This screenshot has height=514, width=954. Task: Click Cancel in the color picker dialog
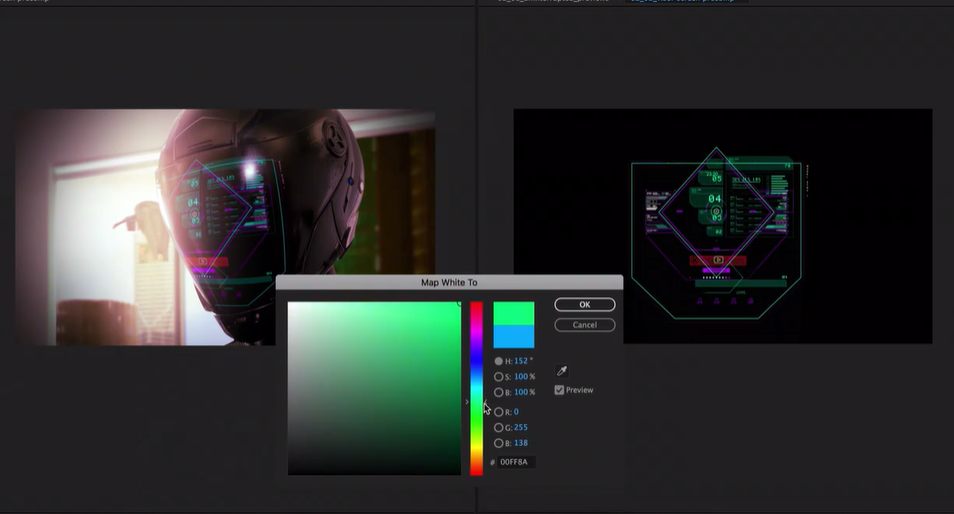click(x=584, y=325)
